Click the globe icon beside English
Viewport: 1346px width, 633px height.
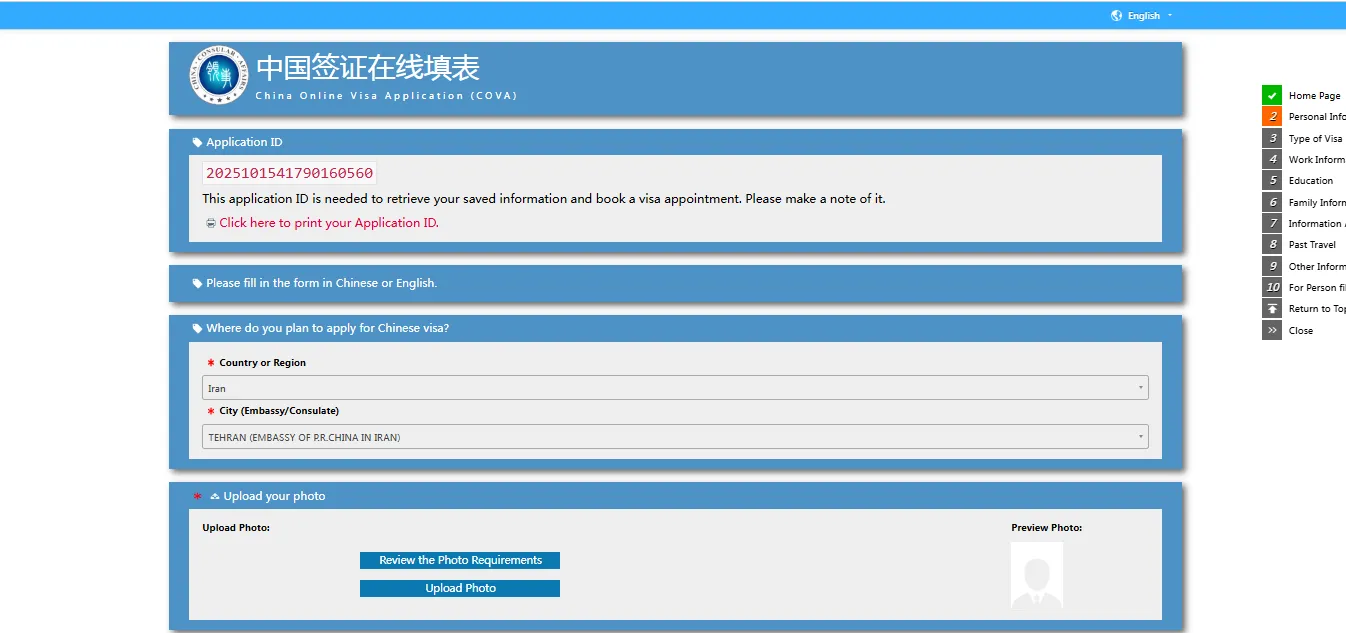point(1116,15)
